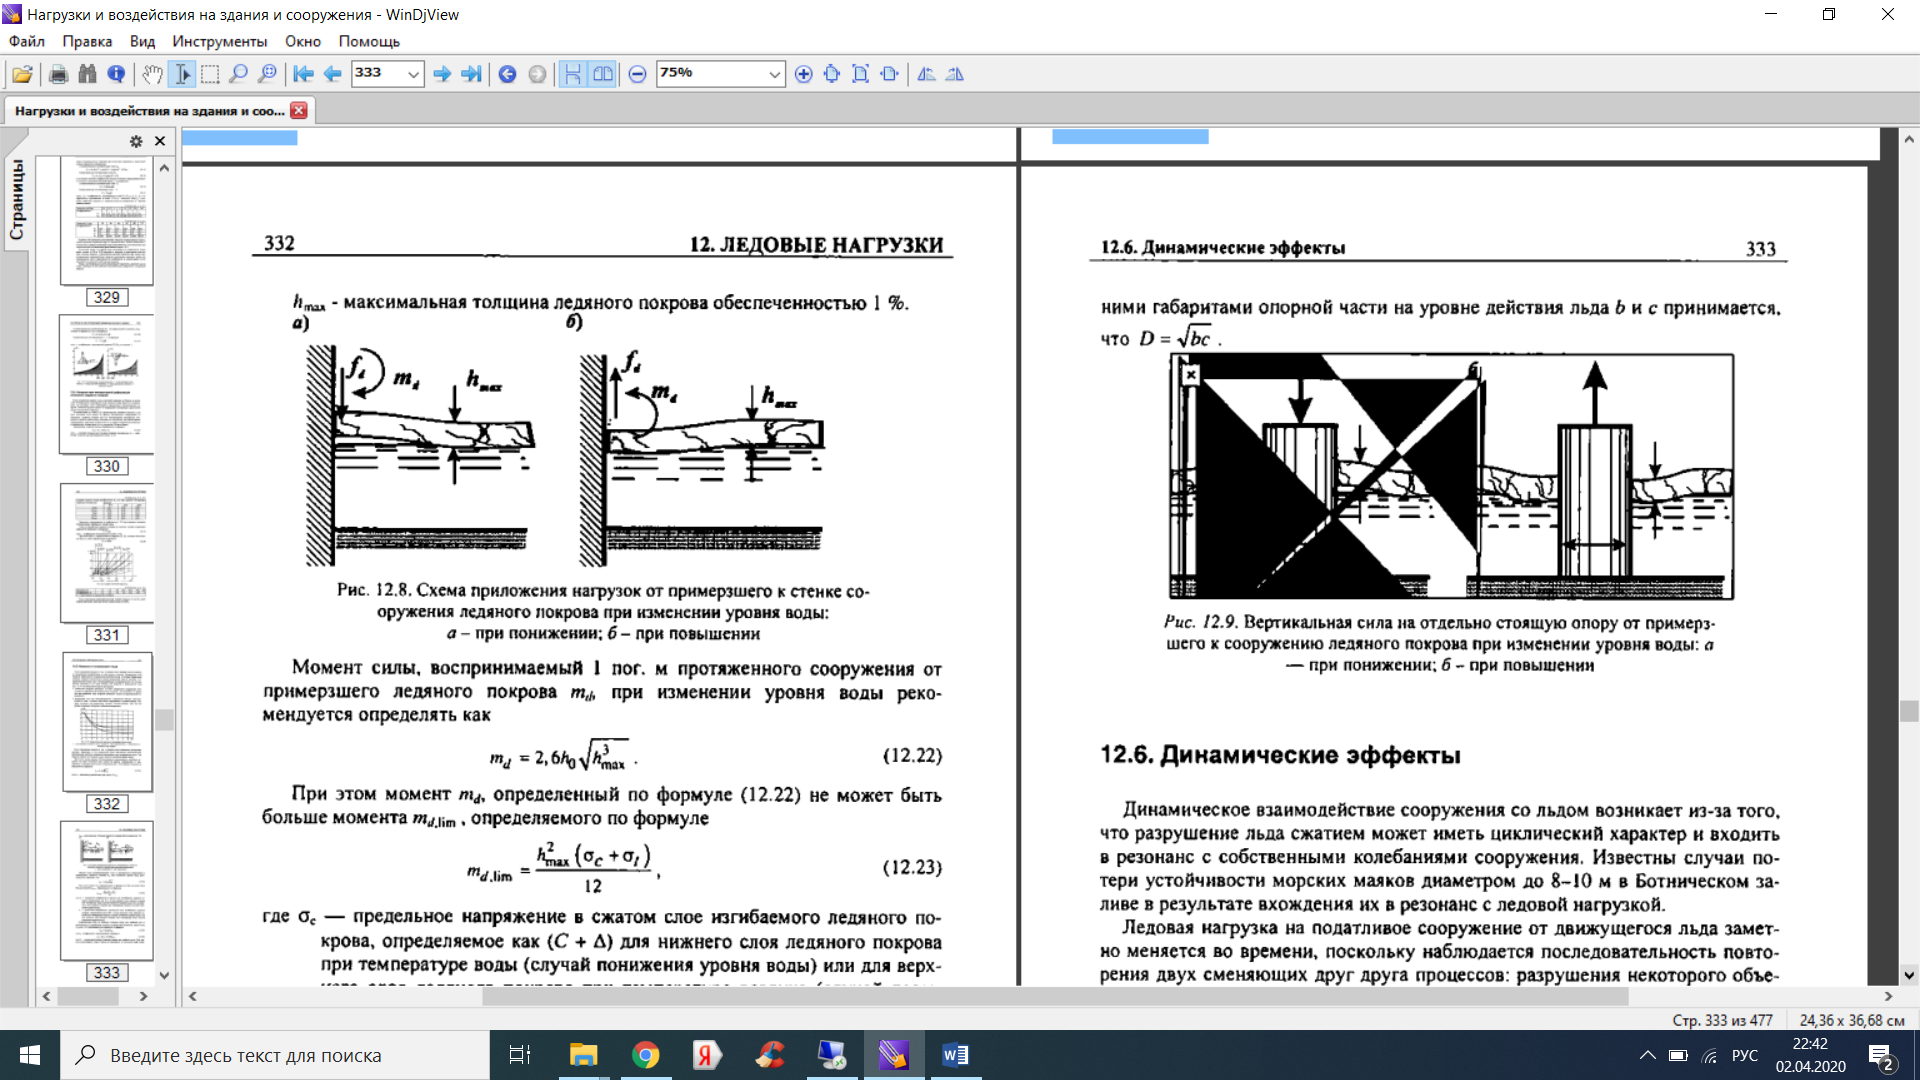This screenshot has width=1920, height=1080.
Task: Click the Zoom in plus icon
Action: point(803,74)
